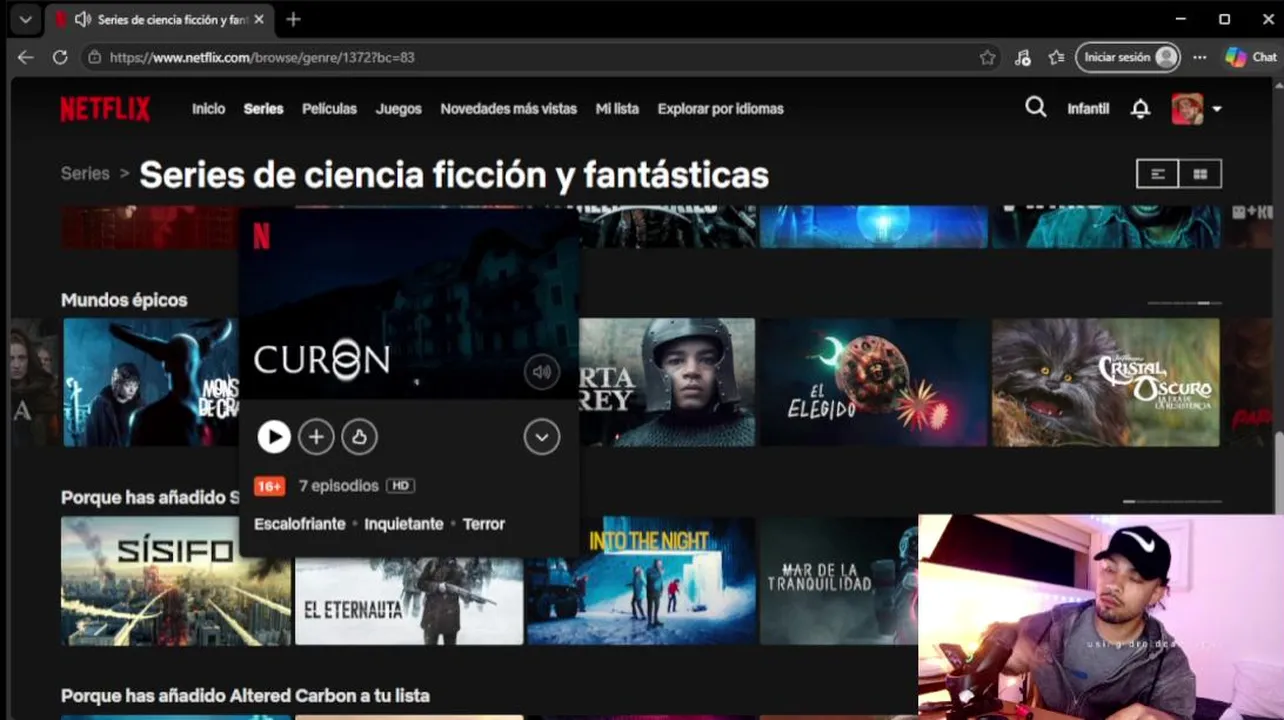Switch to list view layout

coord(1158,174)
